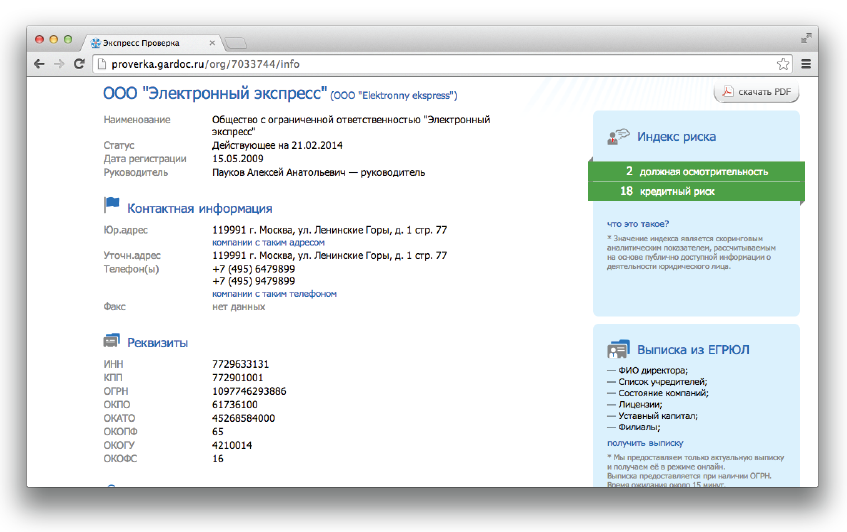Open the Chrome hamburger menu
847x532 pixels.
(805, 64)
